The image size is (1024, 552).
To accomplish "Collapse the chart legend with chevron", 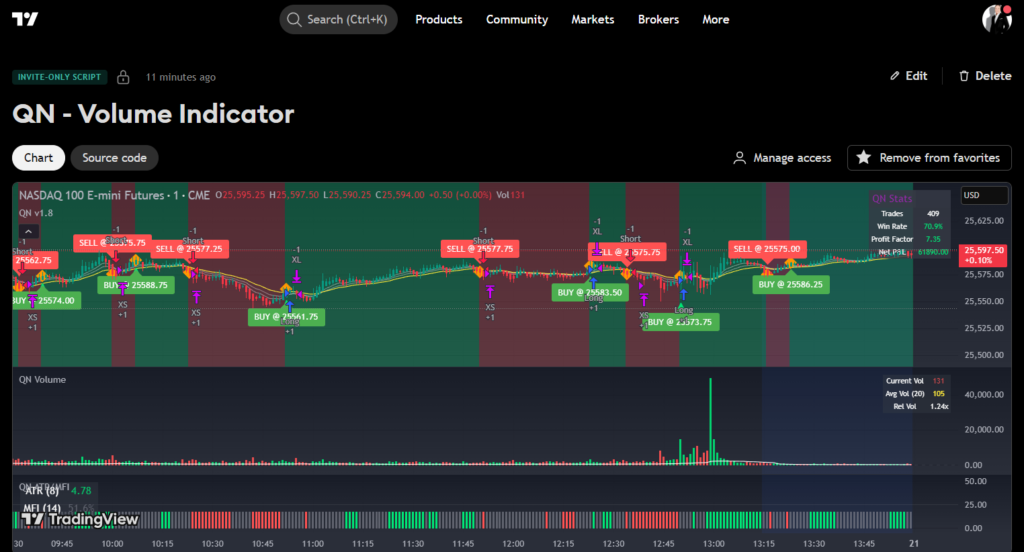I will pyautogui.click(x=28, y=231).
